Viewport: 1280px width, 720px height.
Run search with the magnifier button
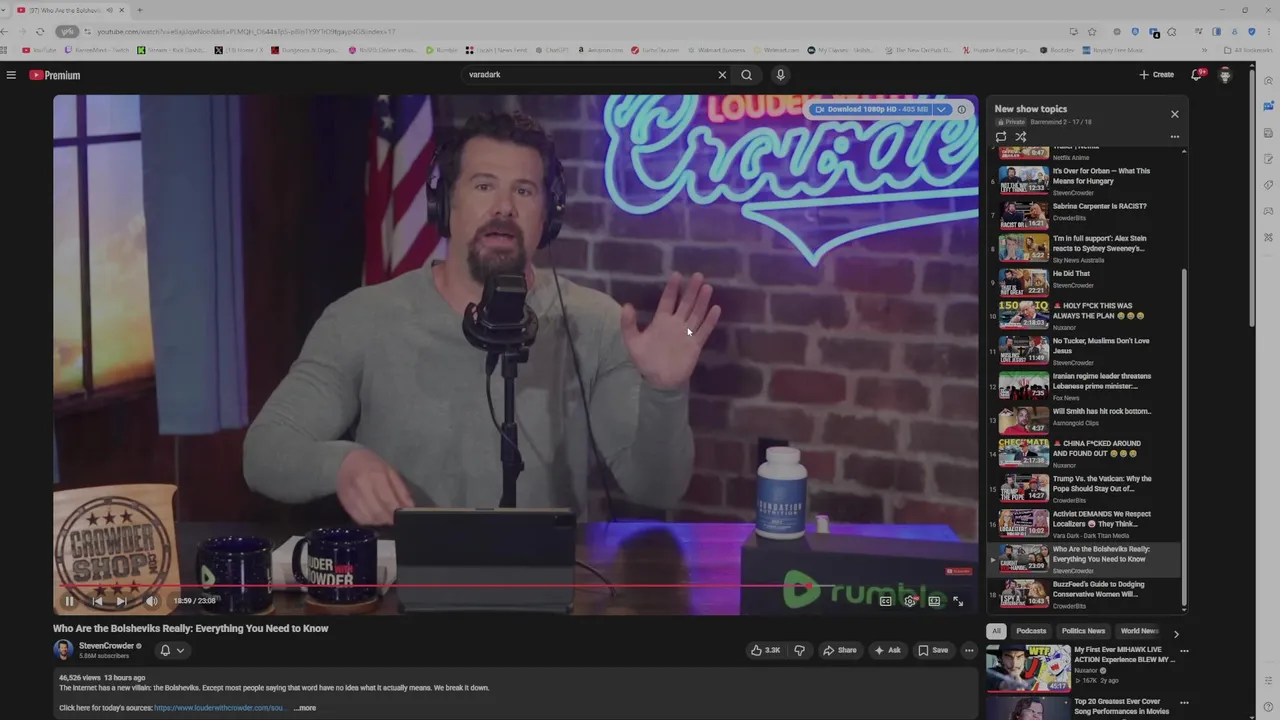click(746, 75)
